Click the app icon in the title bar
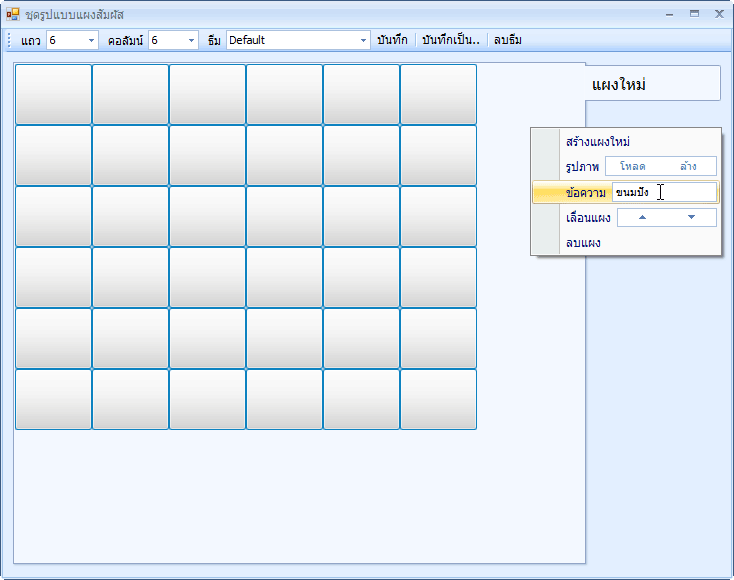The height and width of the screenshot is (580, 734). (x=13, y=14)
